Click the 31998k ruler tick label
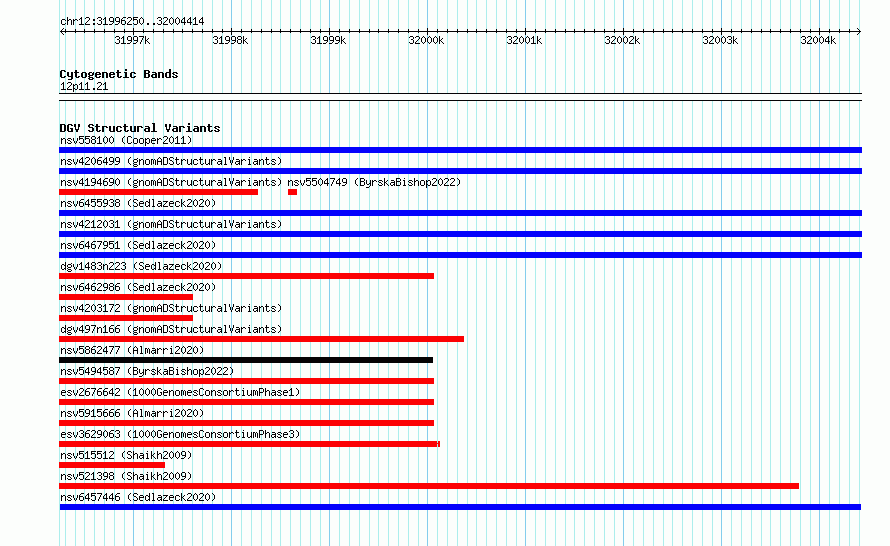Image resolution: width=890 pixels, height=546 pixels. click(230, 40)
